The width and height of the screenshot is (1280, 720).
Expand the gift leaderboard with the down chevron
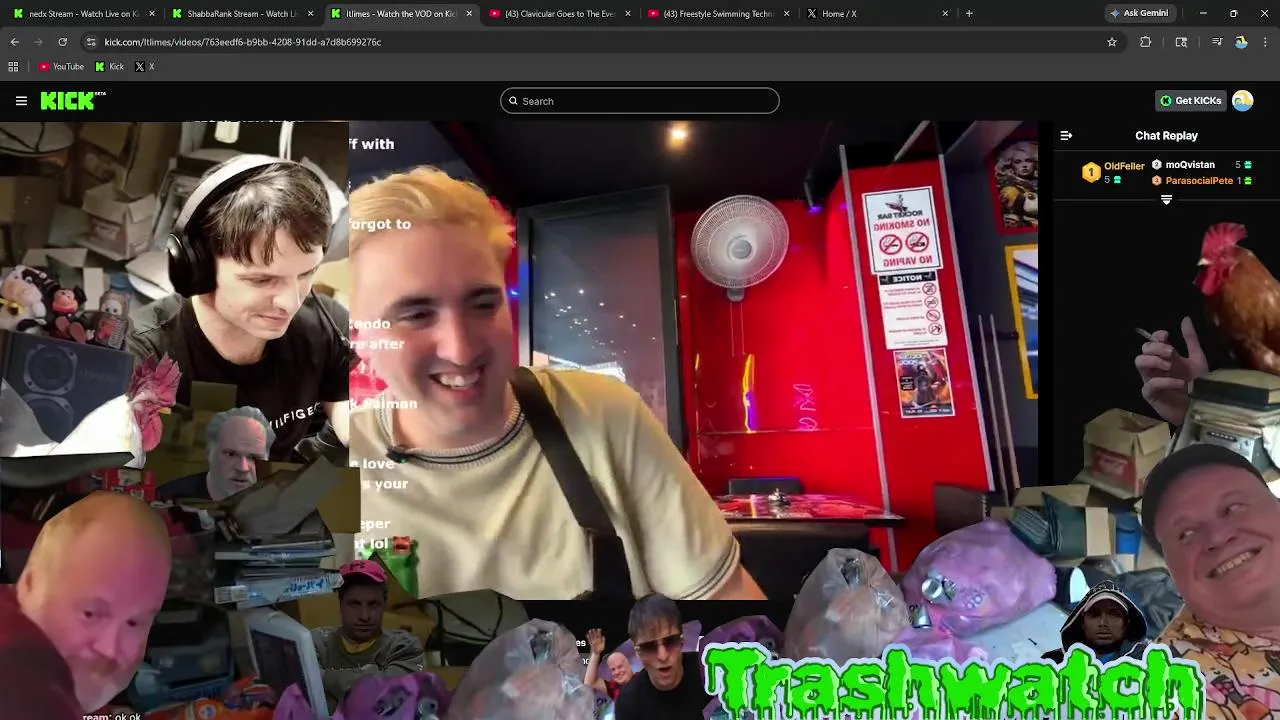coord(1166,200)
